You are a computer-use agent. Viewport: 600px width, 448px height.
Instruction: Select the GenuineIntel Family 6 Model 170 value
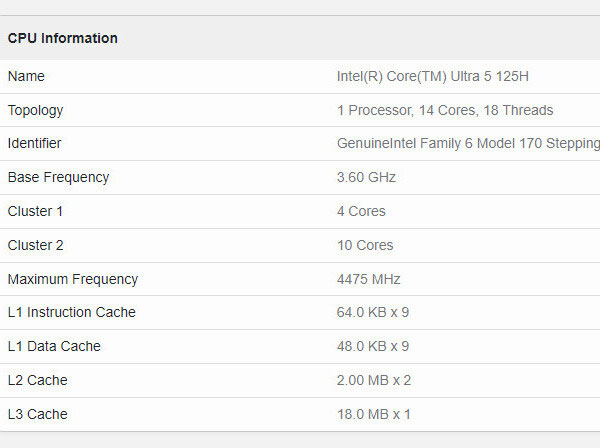coord(468,143)
